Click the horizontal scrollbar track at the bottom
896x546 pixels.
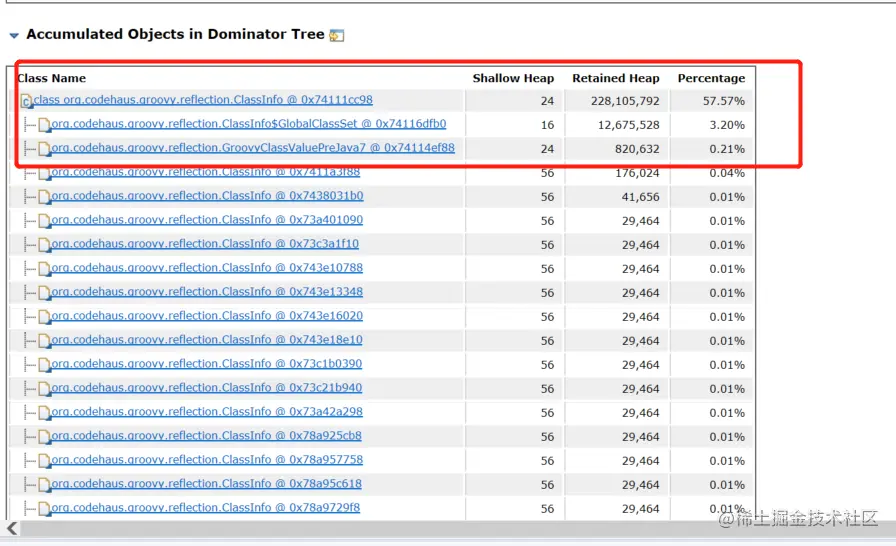[457, 528]
